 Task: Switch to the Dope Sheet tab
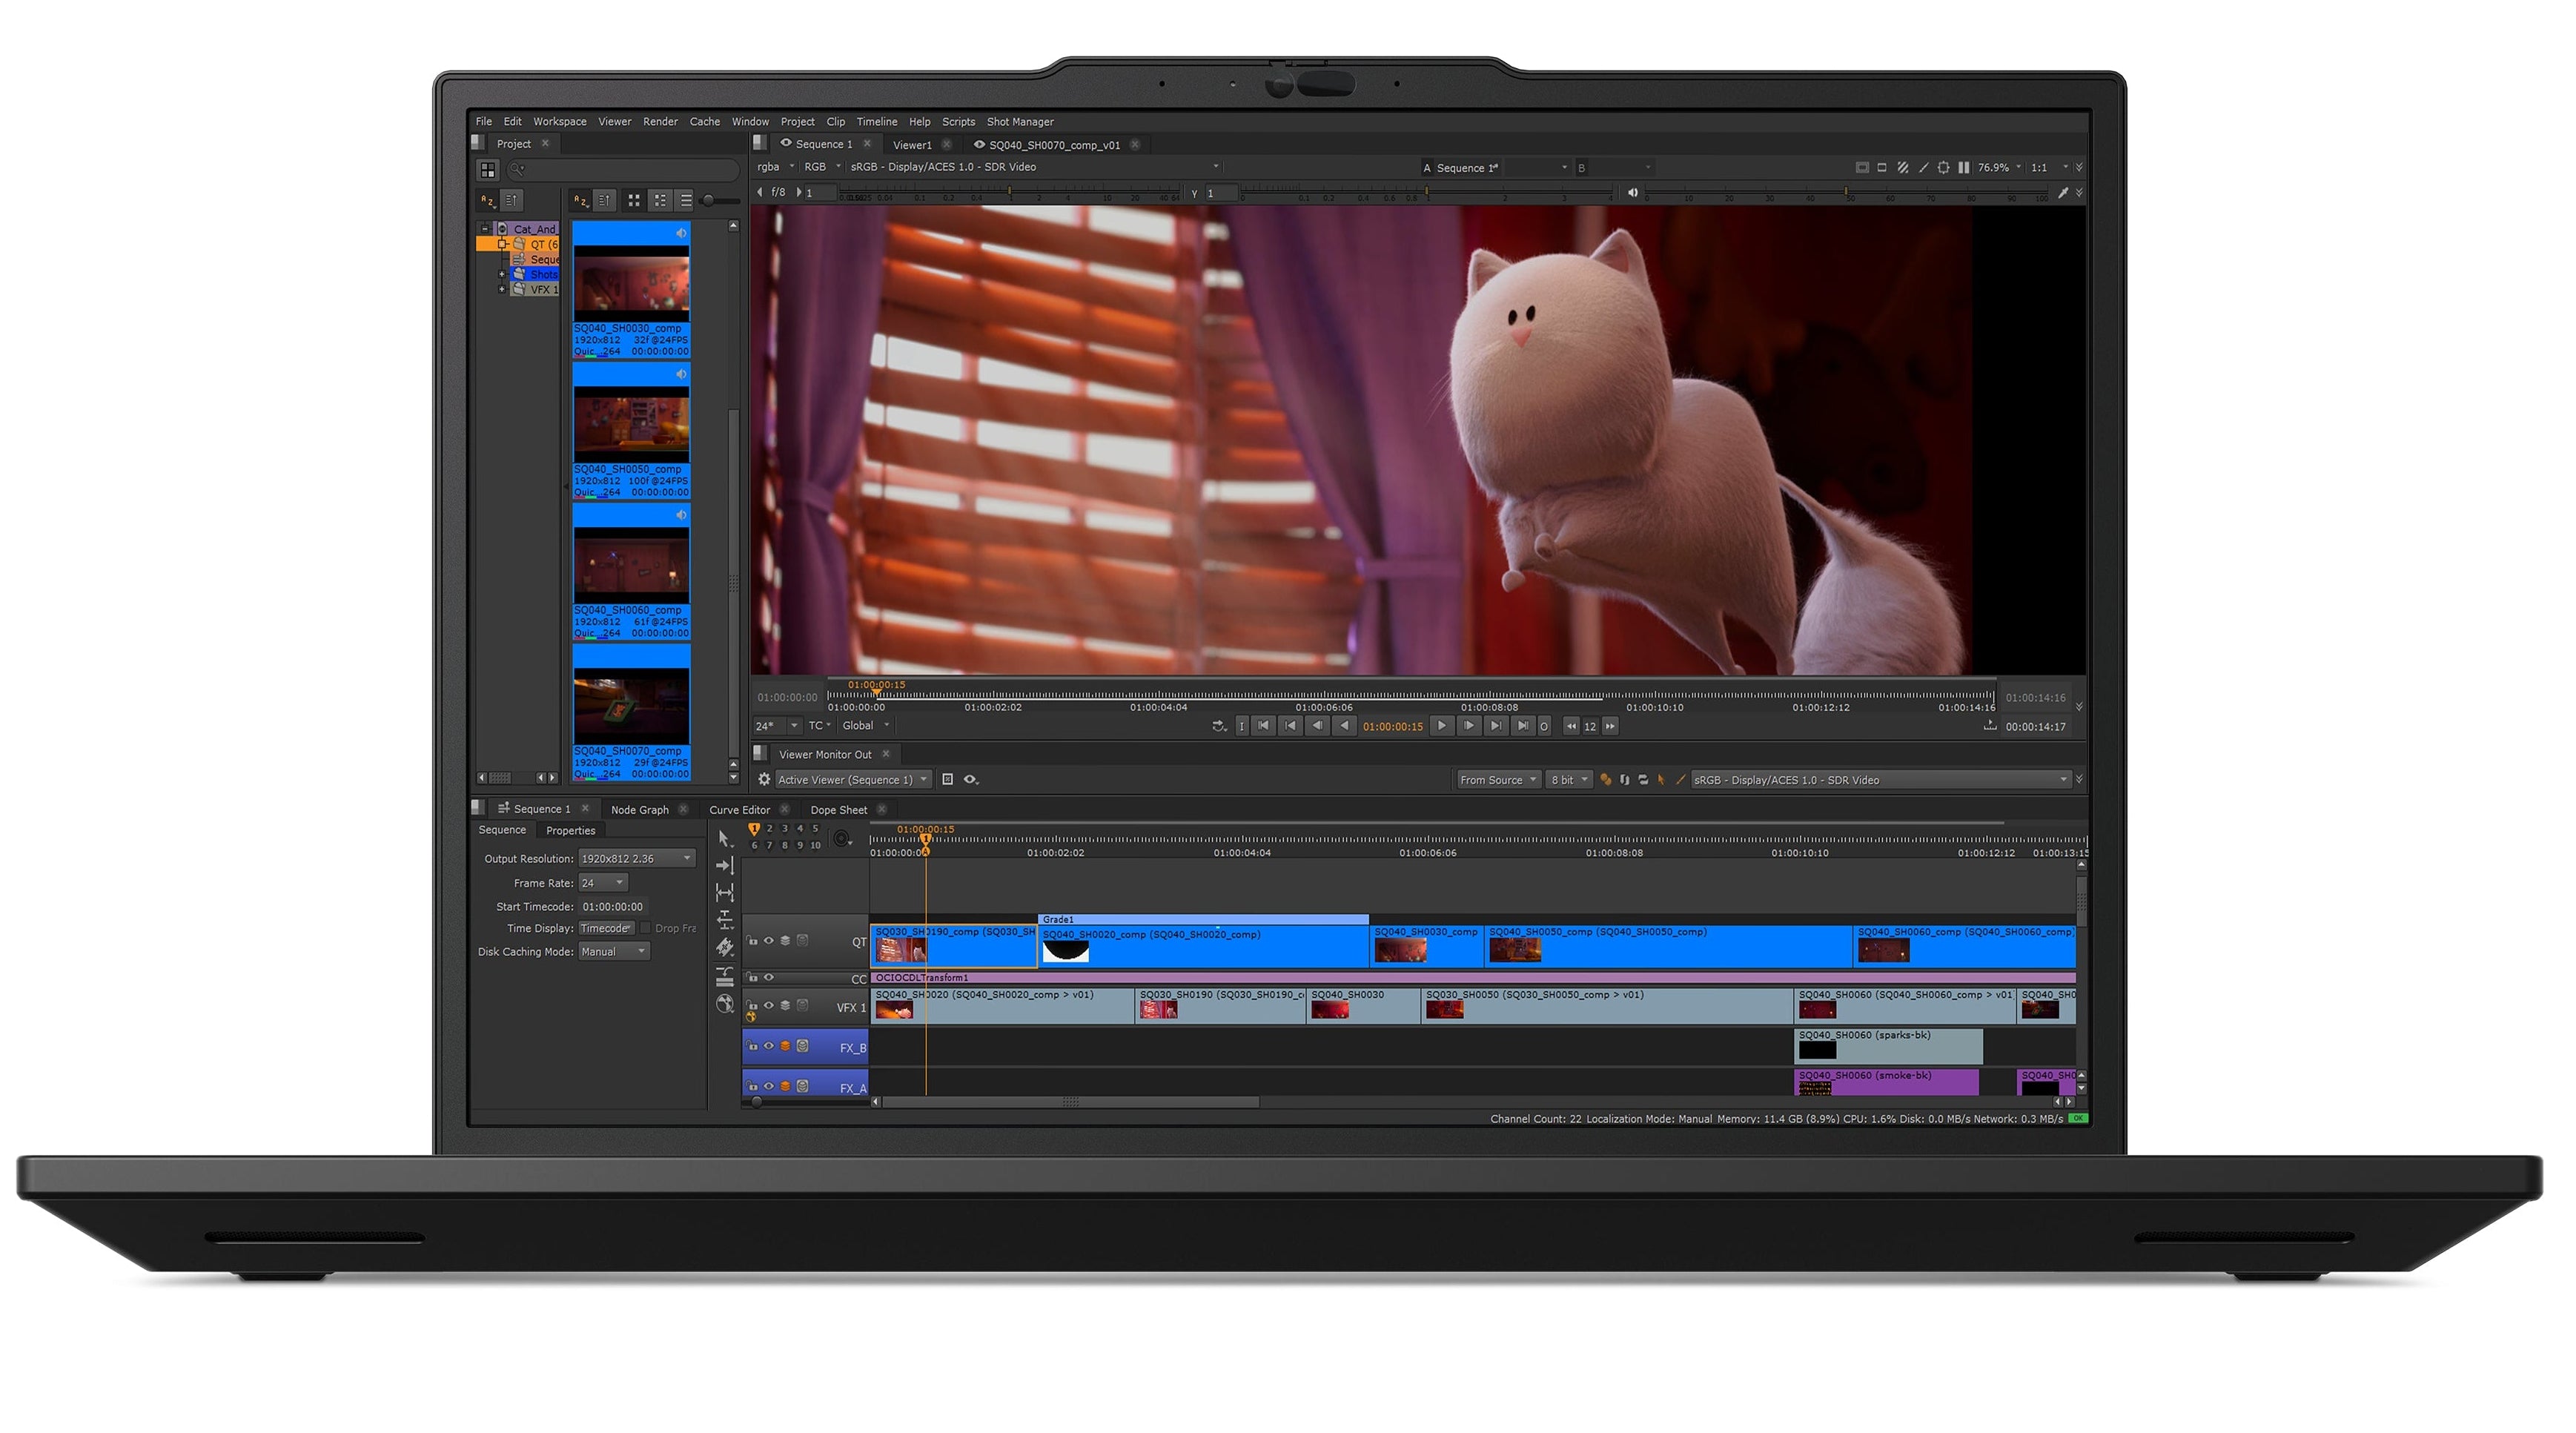838,810
